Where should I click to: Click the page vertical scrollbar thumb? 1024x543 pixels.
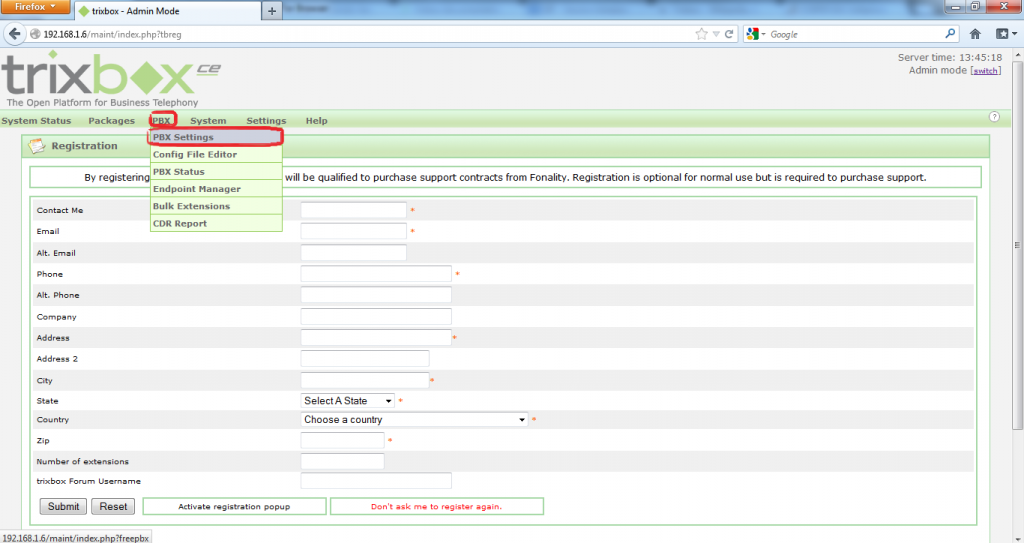(1017, 245)
